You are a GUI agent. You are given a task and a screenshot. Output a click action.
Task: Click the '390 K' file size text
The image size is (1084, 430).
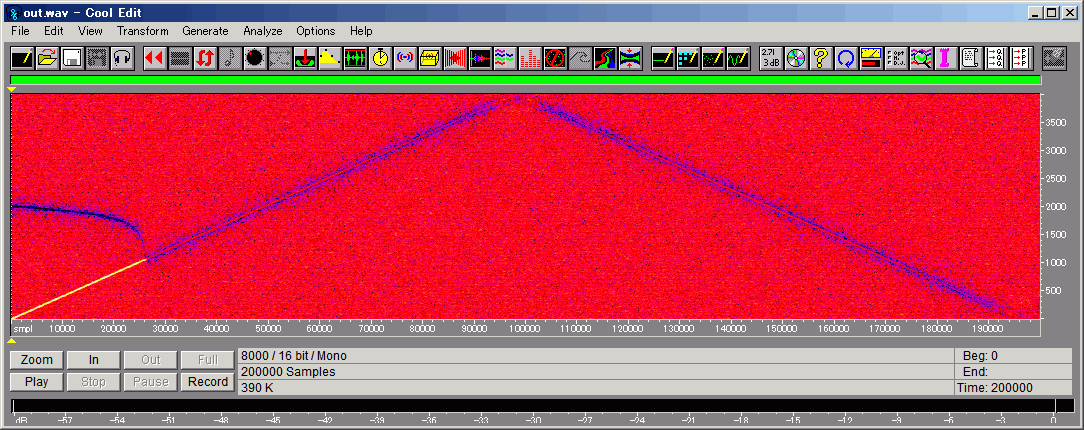(x=256, y=388)
